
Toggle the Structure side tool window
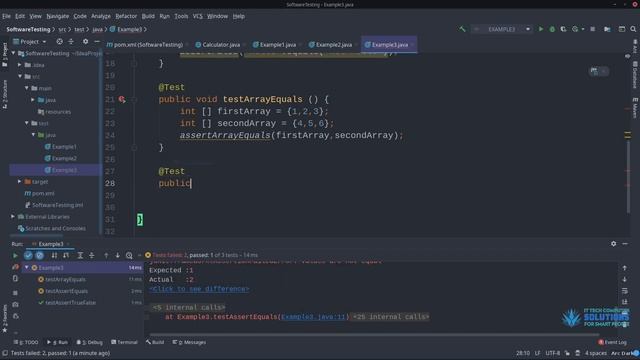[x=4, y=94]
